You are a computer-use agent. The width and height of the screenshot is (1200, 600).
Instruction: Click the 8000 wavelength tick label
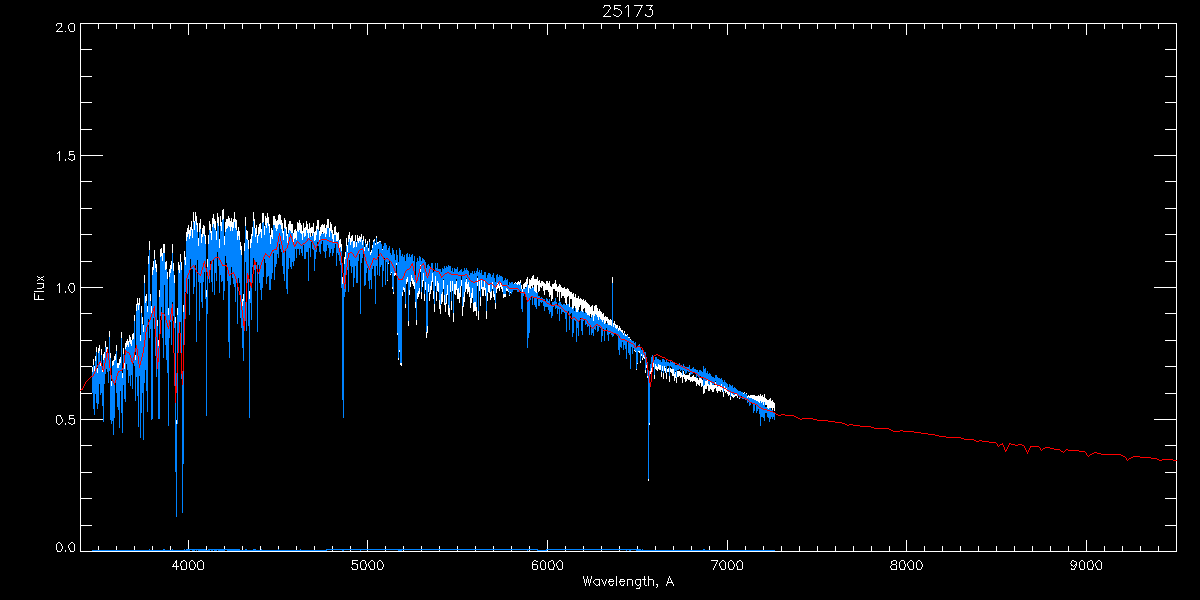click(907, 565)
